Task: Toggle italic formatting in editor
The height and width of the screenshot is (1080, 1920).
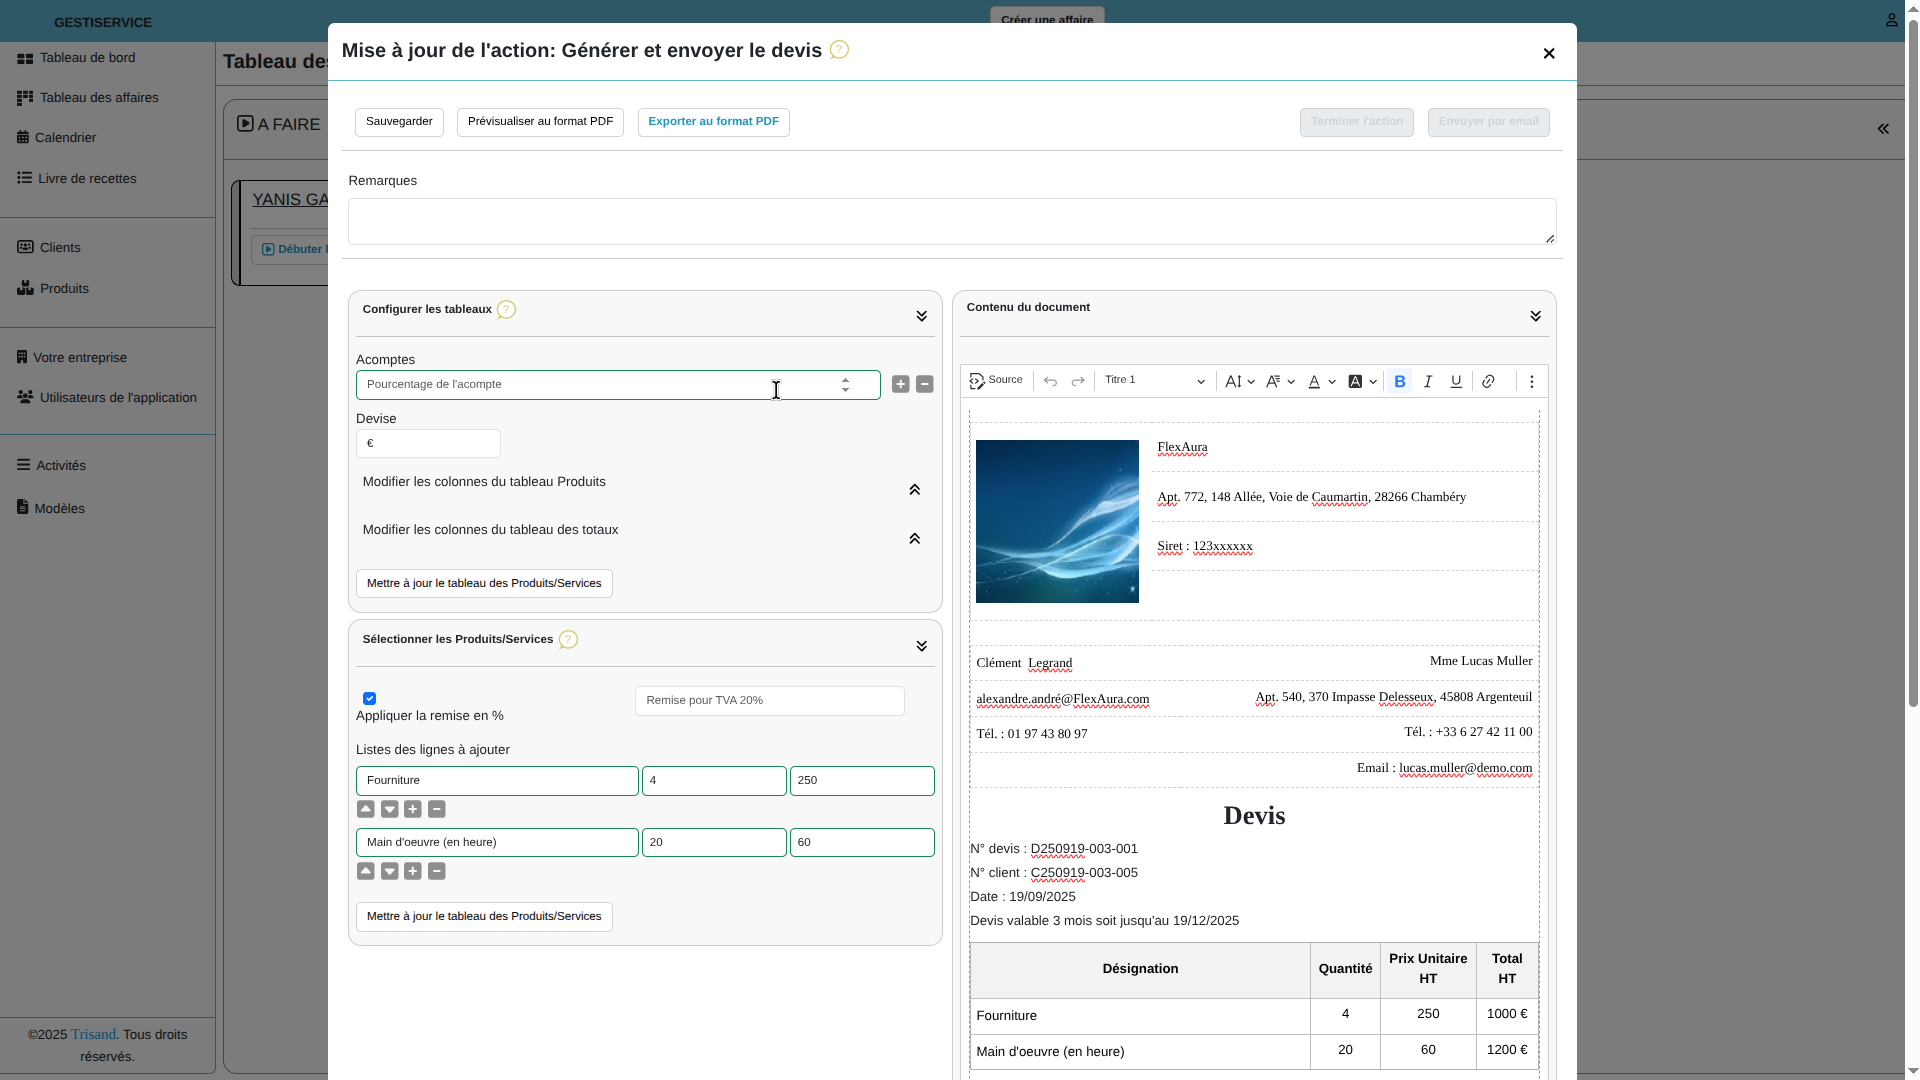Action: point(1428,382)
